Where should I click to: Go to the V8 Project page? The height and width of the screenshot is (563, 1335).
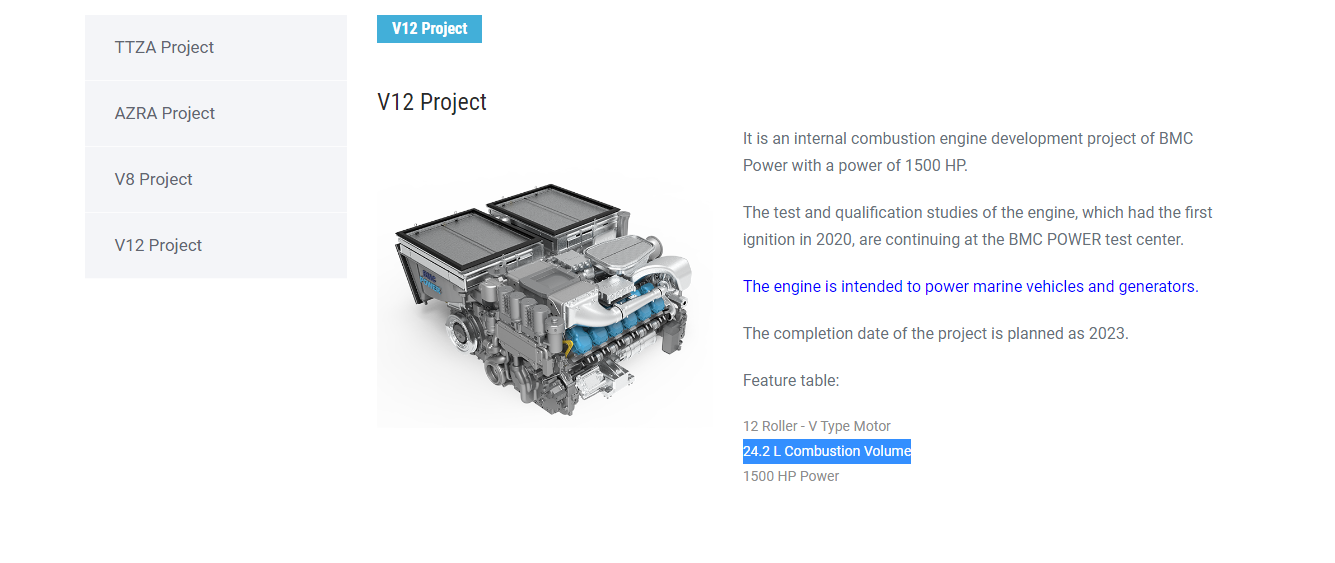(x=153, y=179)
